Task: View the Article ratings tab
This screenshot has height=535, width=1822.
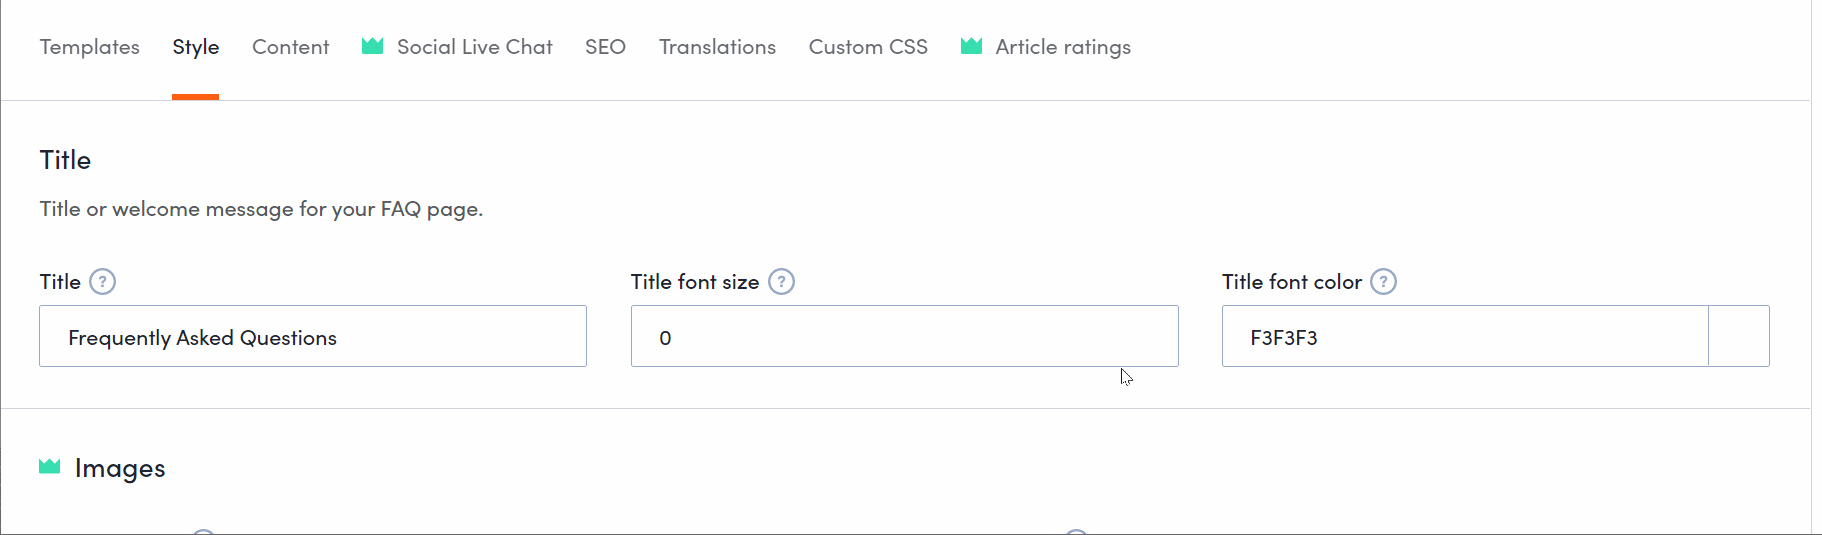Action: coord(1063,47)
